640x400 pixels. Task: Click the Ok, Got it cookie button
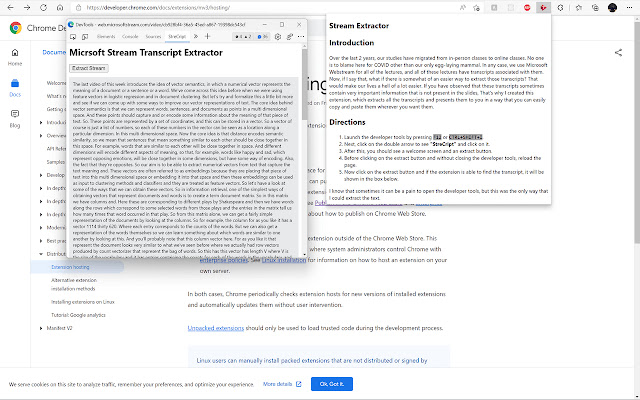coord(332,384)
